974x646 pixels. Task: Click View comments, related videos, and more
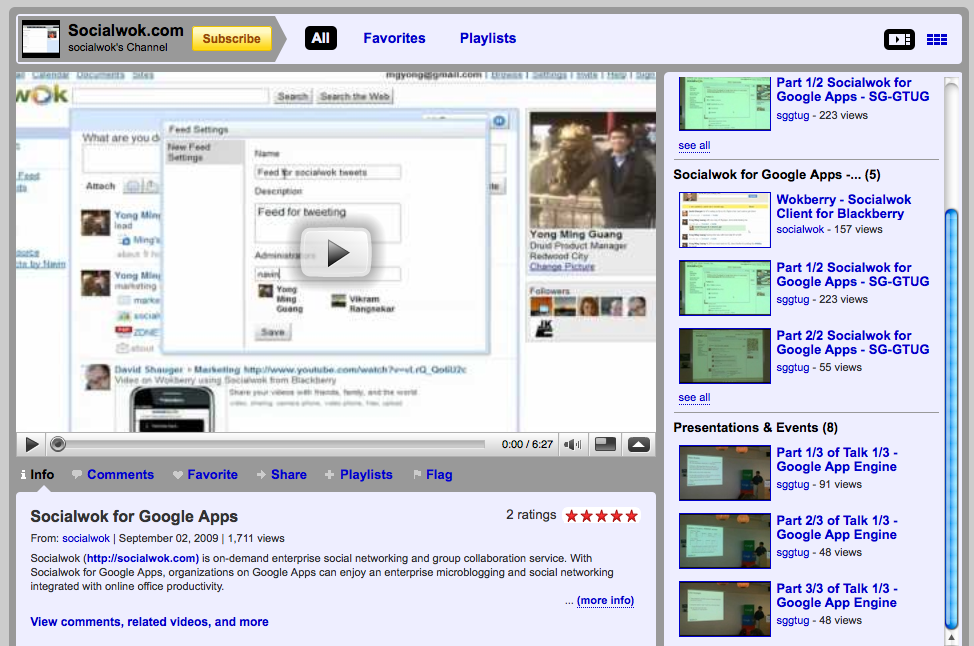pos(149,622)
